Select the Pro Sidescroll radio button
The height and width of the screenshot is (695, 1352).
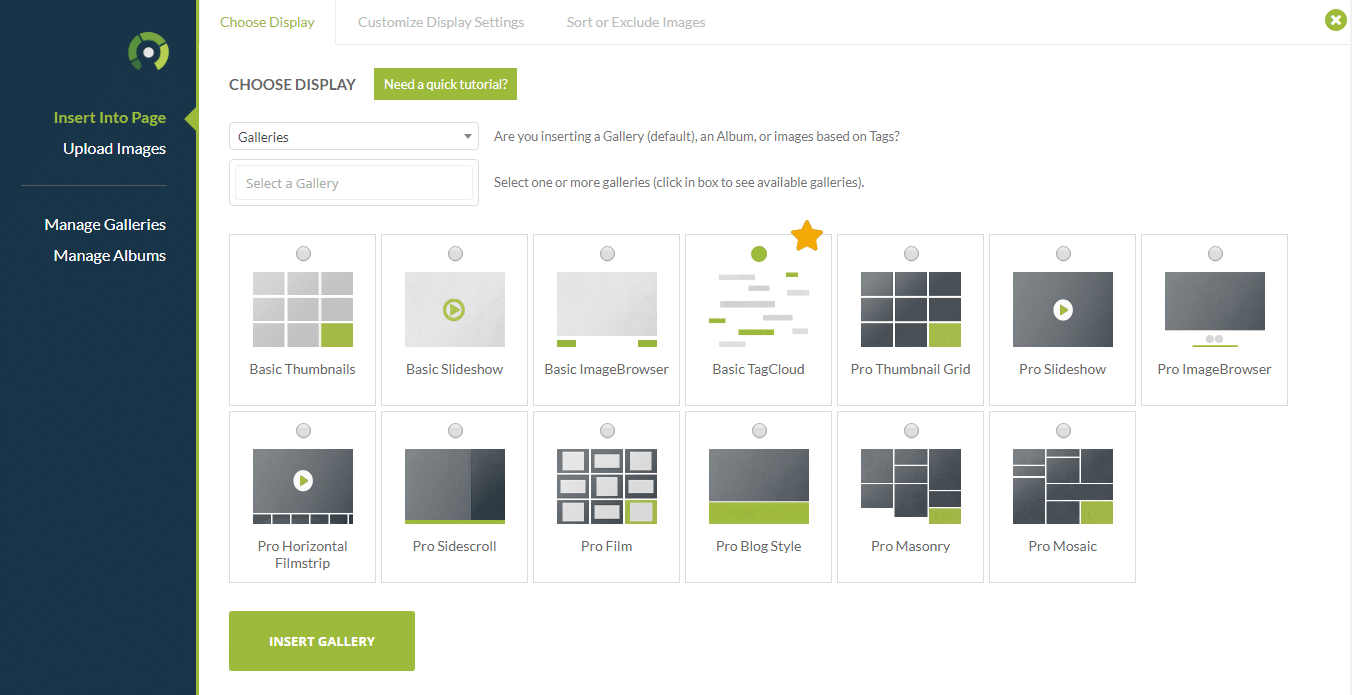455,431
